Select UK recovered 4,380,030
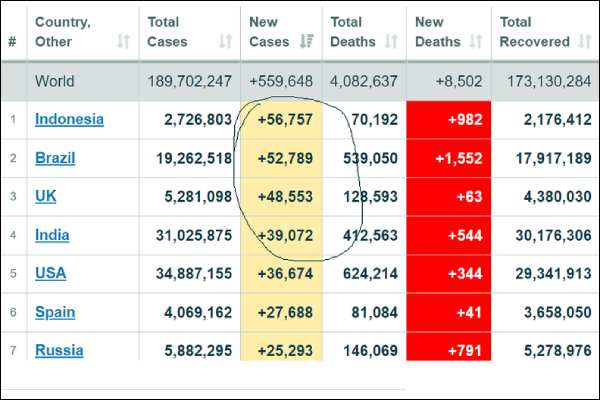Image resolution: width=600 pixels, height=400 pixels. click(x=558, y=197)
